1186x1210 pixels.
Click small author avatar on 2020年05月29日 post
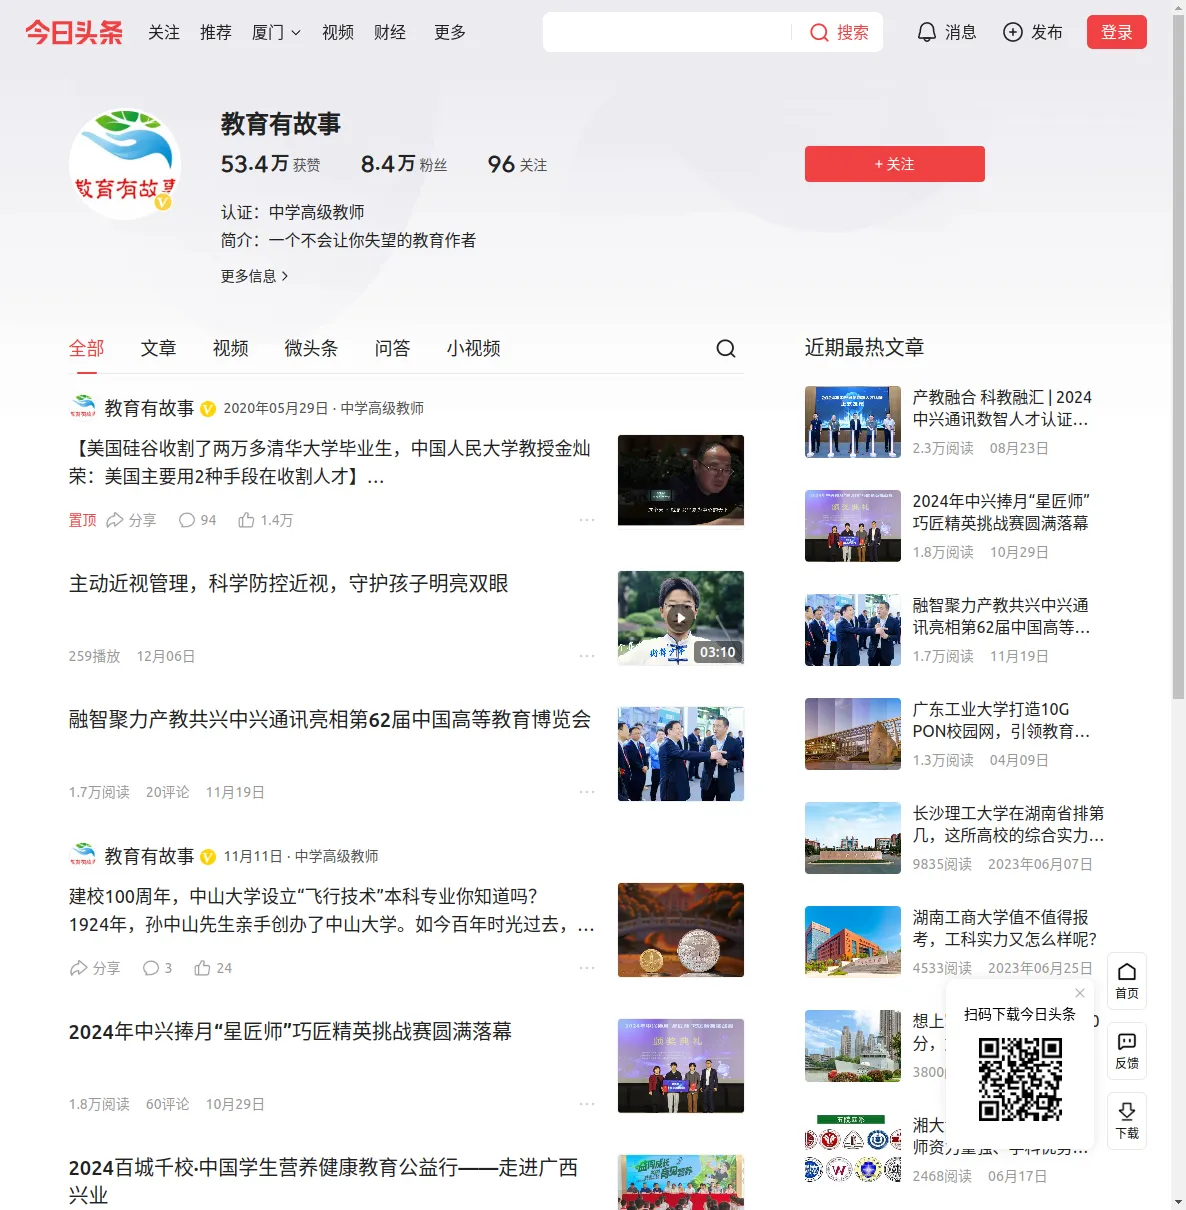click(83, 408)
